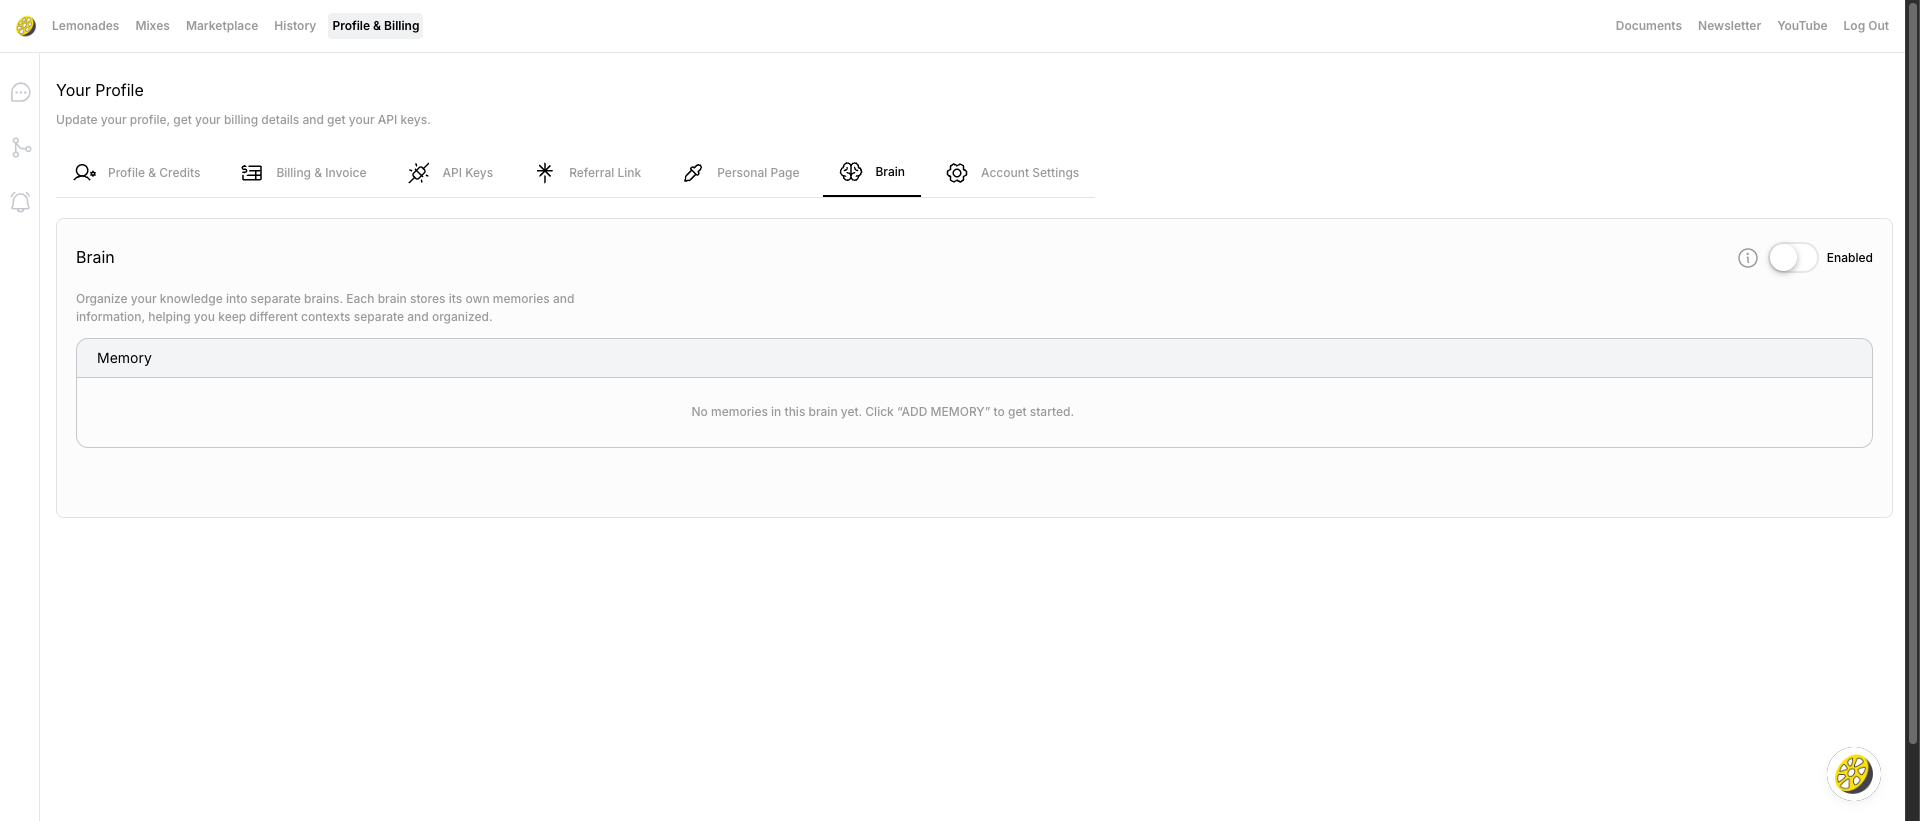Viewport: 1920px width, 821px height.
Task: Click the API Keys plug icon
Action: tap(419, 173)
